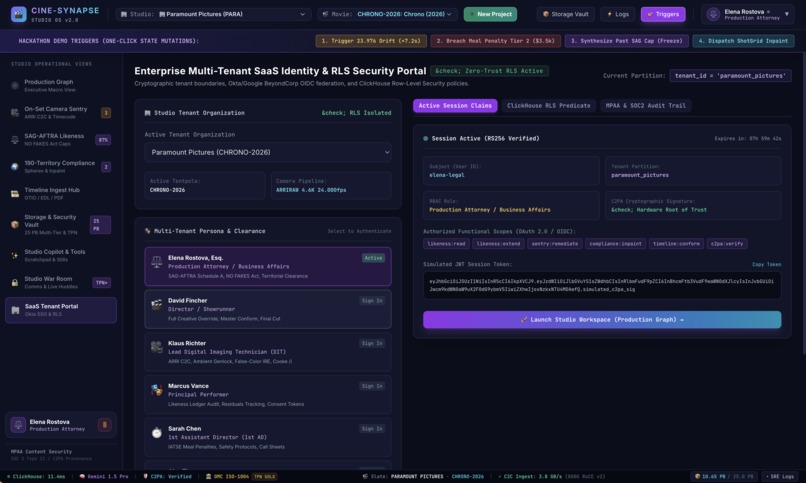Viewport: 806px width, 483px height.
Task: Click the SAG-AFTRA Likeness sidebar icon
Action: (x=15, y=139)
